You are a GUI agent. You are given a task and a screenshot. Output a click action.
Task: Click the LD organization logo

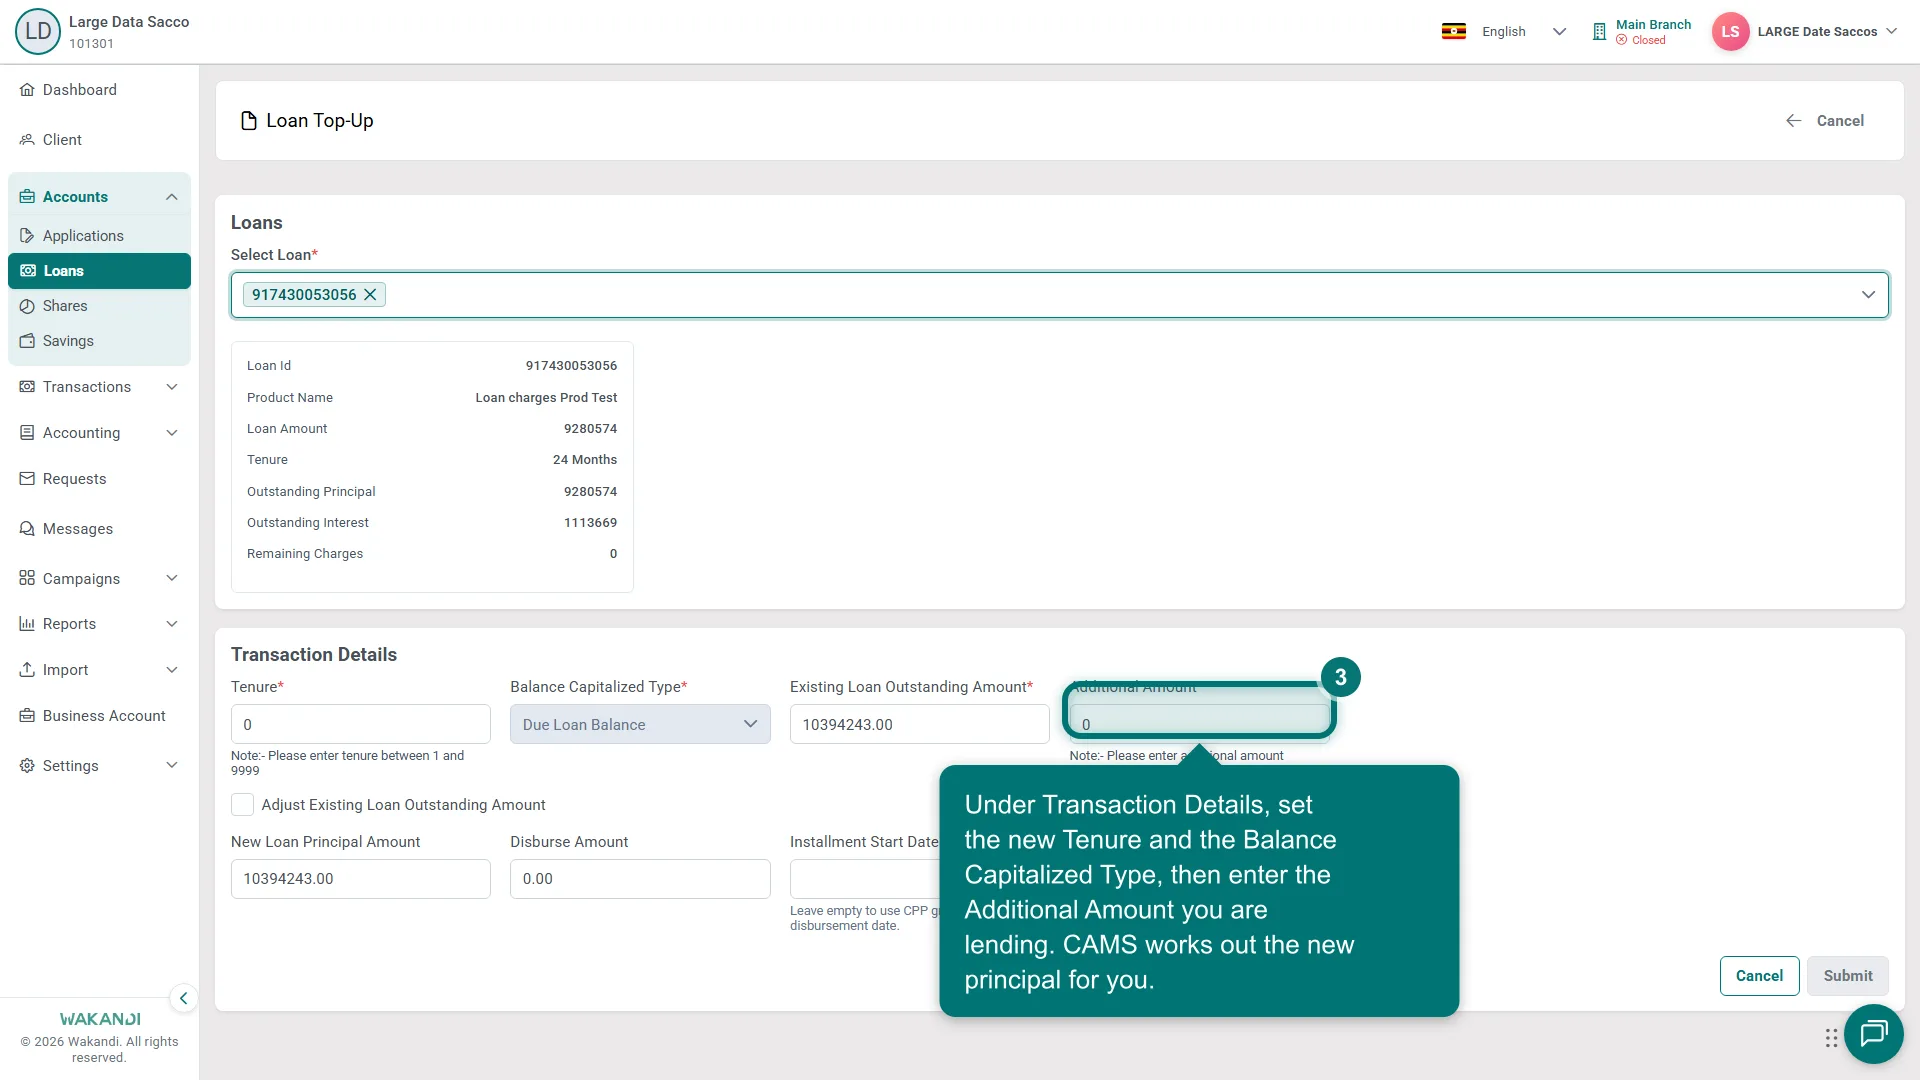pos(38,31)
